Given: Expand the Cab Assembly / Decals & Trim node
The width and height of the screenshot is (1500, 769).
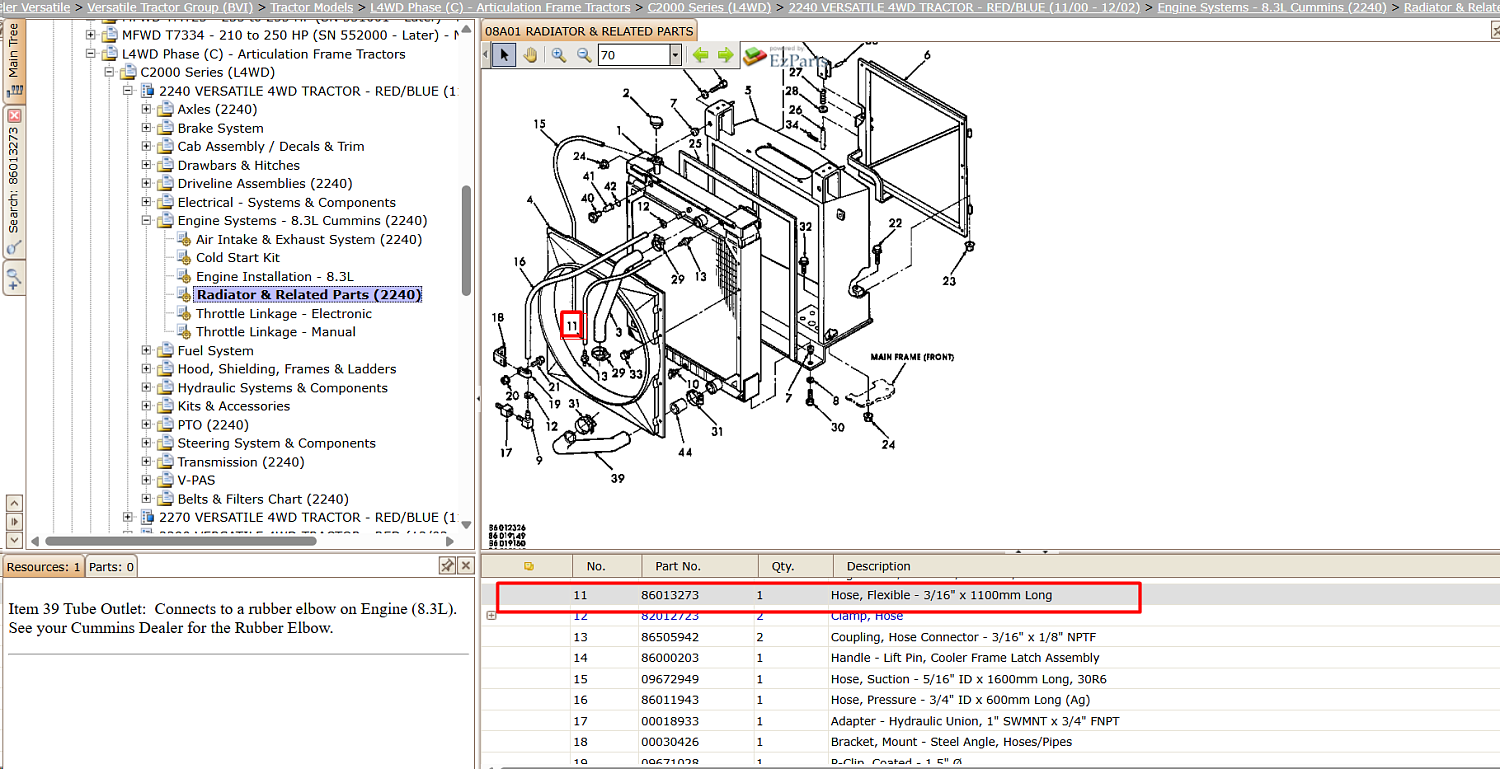Looking at the screenshot, I should point(146,146).
